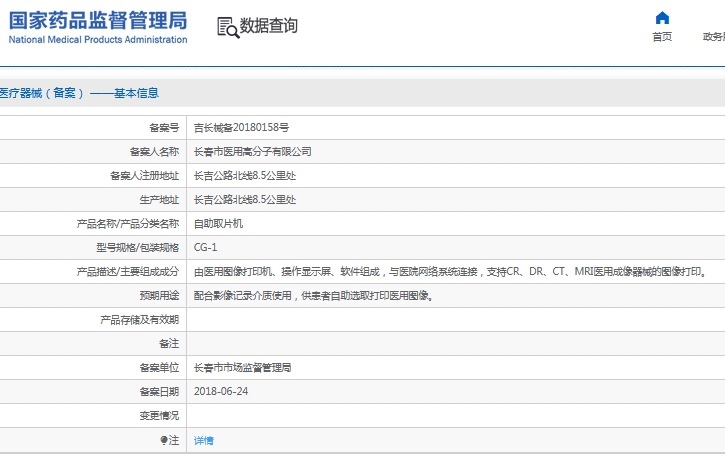This screenshot has height=458, width=725.
Task: Click the 产品存储及有效期 label
Action: (140, 320)
